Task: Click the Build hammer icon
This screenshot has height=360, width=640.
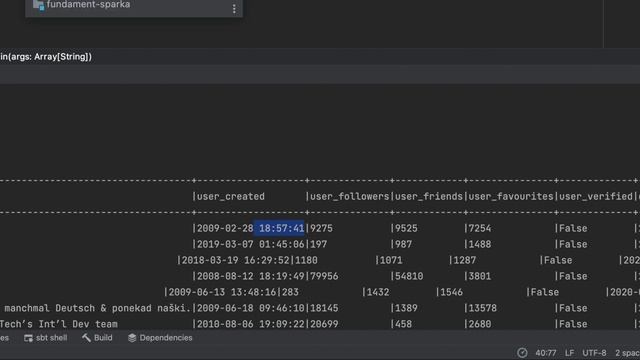Action: pyautogui.click(x=86, y=338)
